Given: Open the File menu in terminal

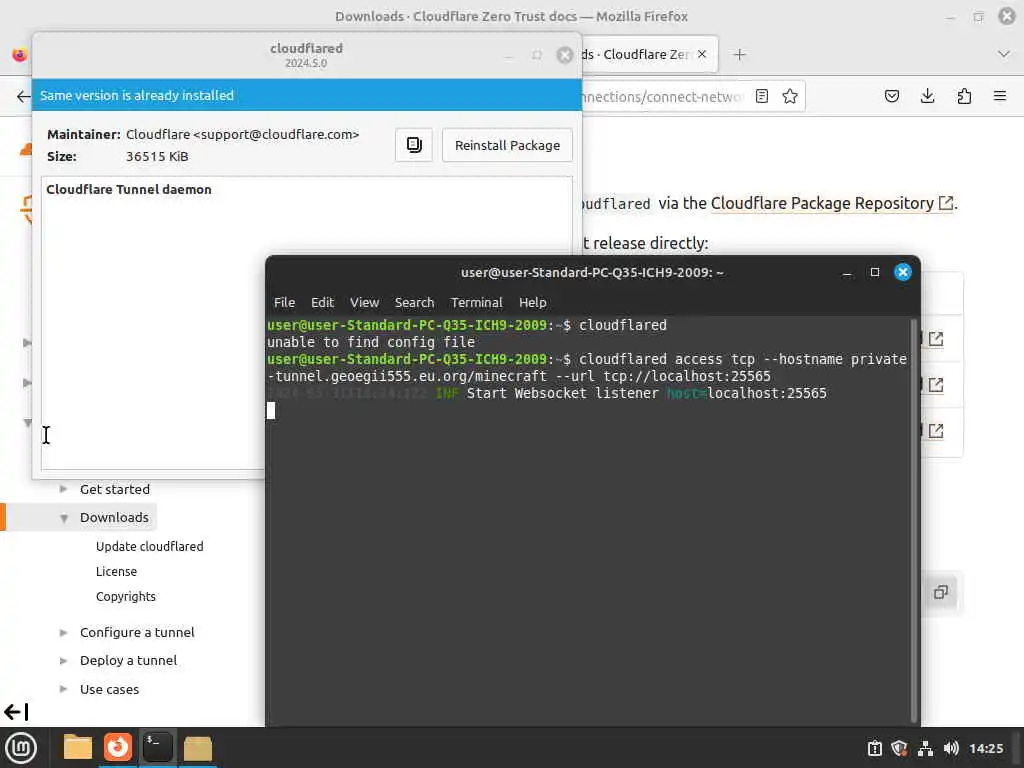Looking at the screenshot, I should tap(284, 302).
